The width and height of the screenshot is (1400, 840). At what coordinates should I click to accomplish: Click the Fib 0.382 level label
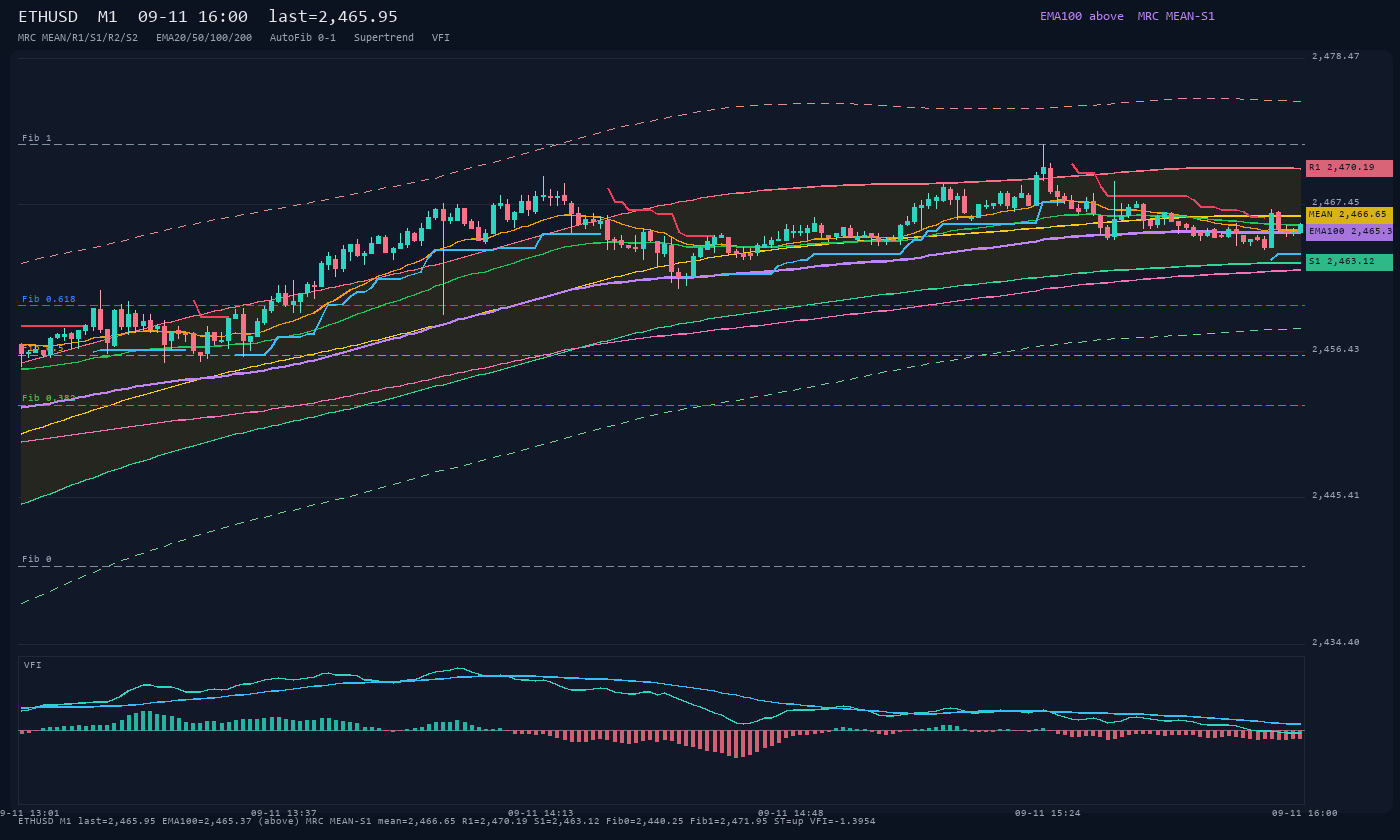49,398
